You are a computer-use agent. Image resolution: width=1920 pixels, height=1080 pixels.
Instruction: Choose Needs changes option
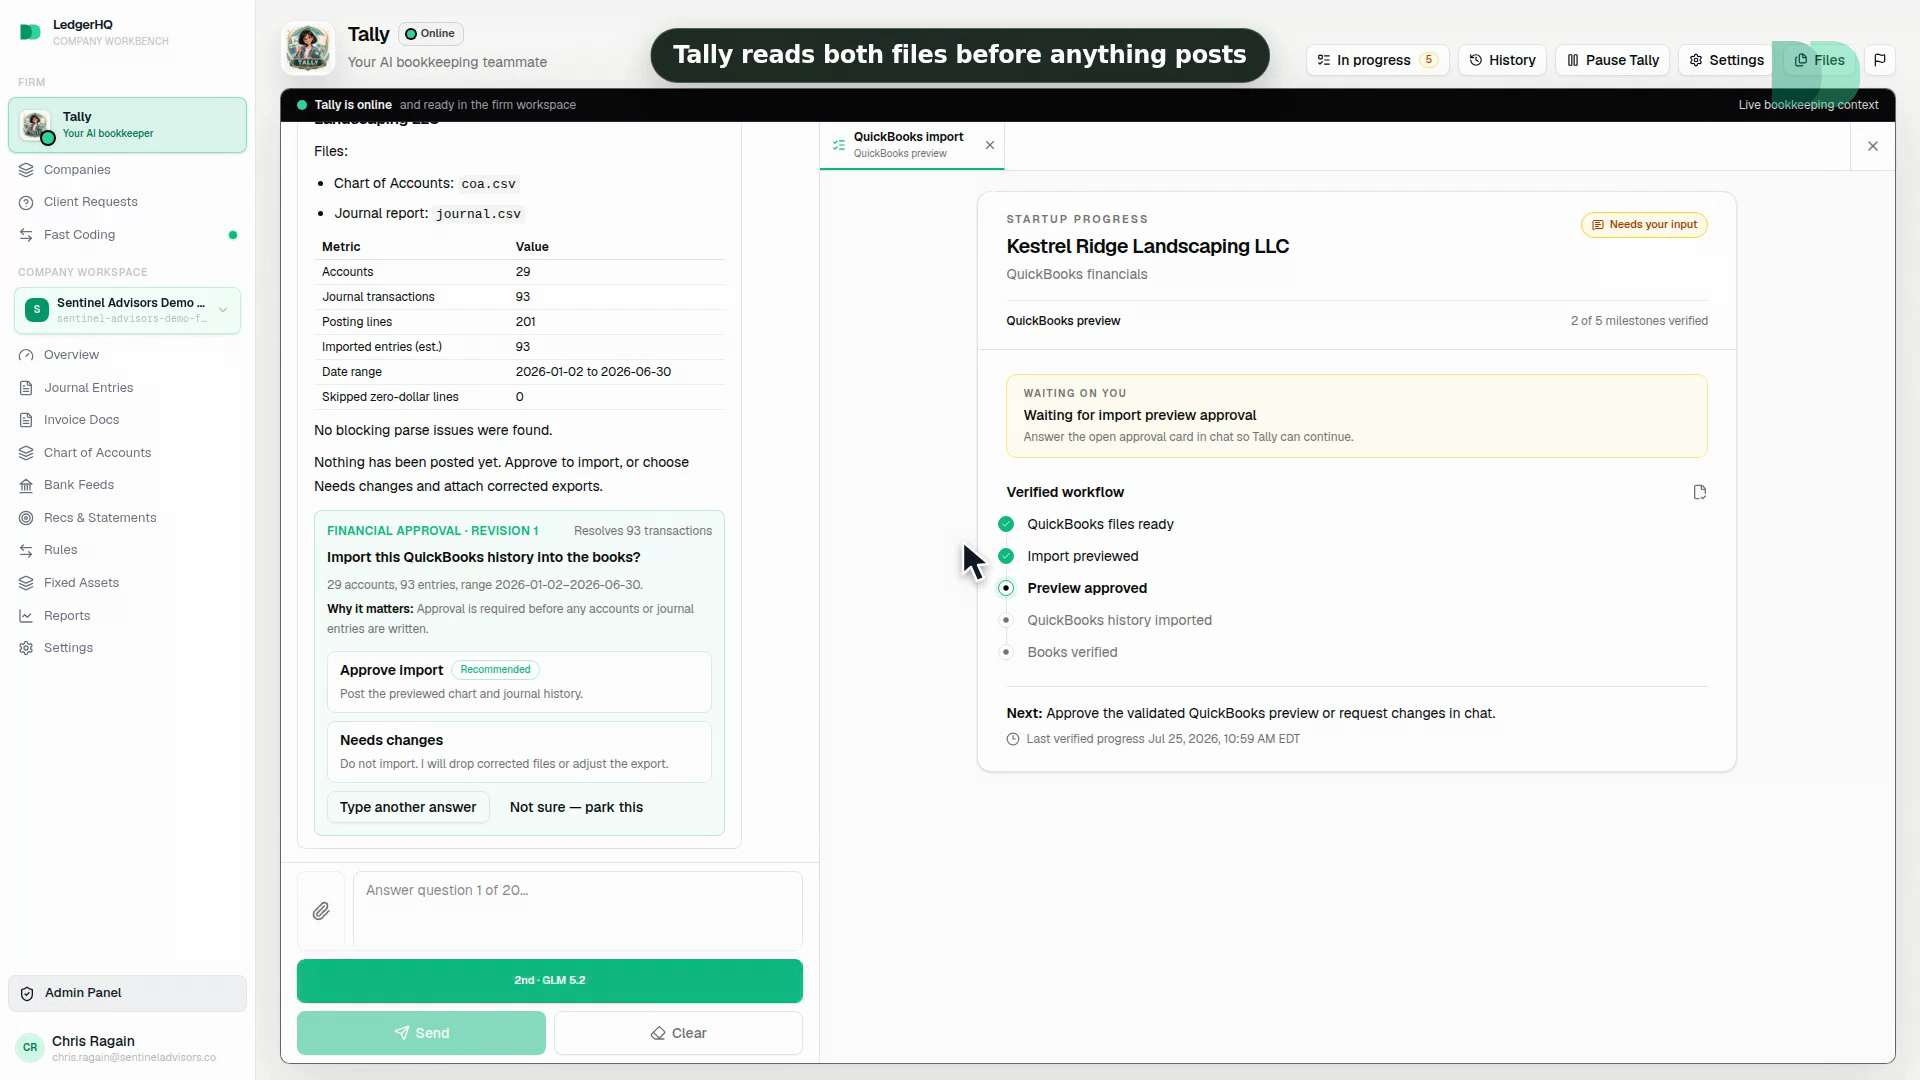[519, 752]
